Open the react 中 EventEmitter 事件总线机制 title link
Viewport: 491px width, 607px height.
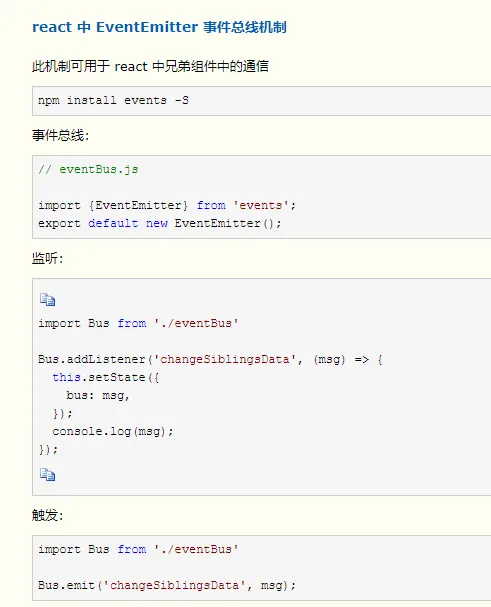[x=159, y=27]
